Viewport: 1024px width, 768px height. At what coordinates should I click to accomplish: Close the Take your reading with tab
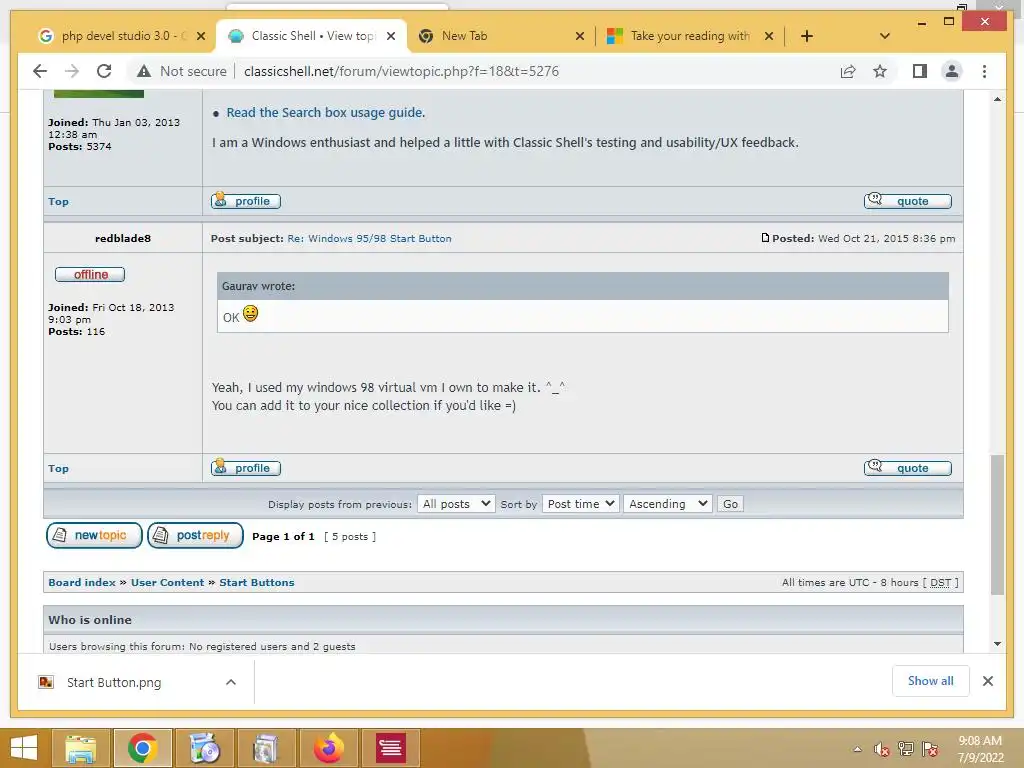point(769,36)
